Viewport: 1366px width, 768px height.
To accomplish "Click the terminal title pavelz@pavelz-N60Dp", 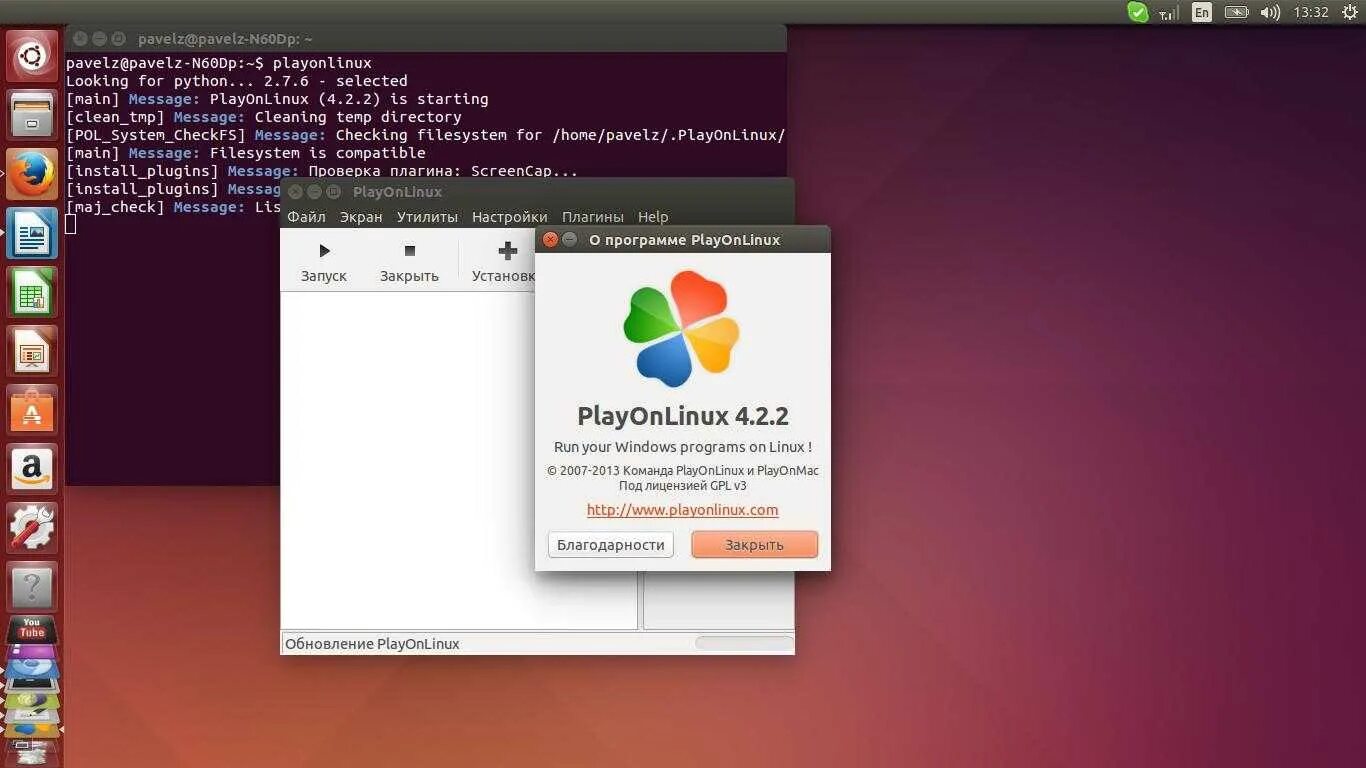I will [225, 39].
